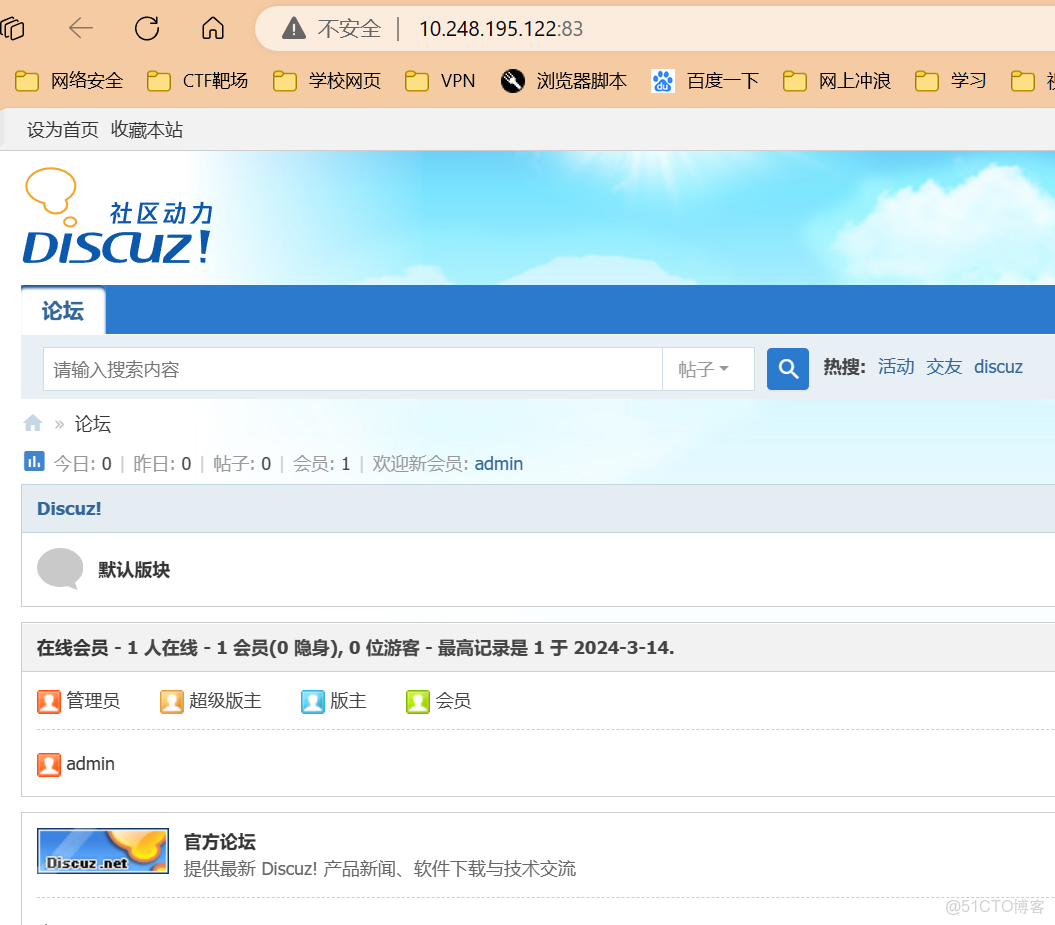This screenshot has width=1055, height=925.
Task: Click the not-secure warning triangle icon
Action: point(294,28)
